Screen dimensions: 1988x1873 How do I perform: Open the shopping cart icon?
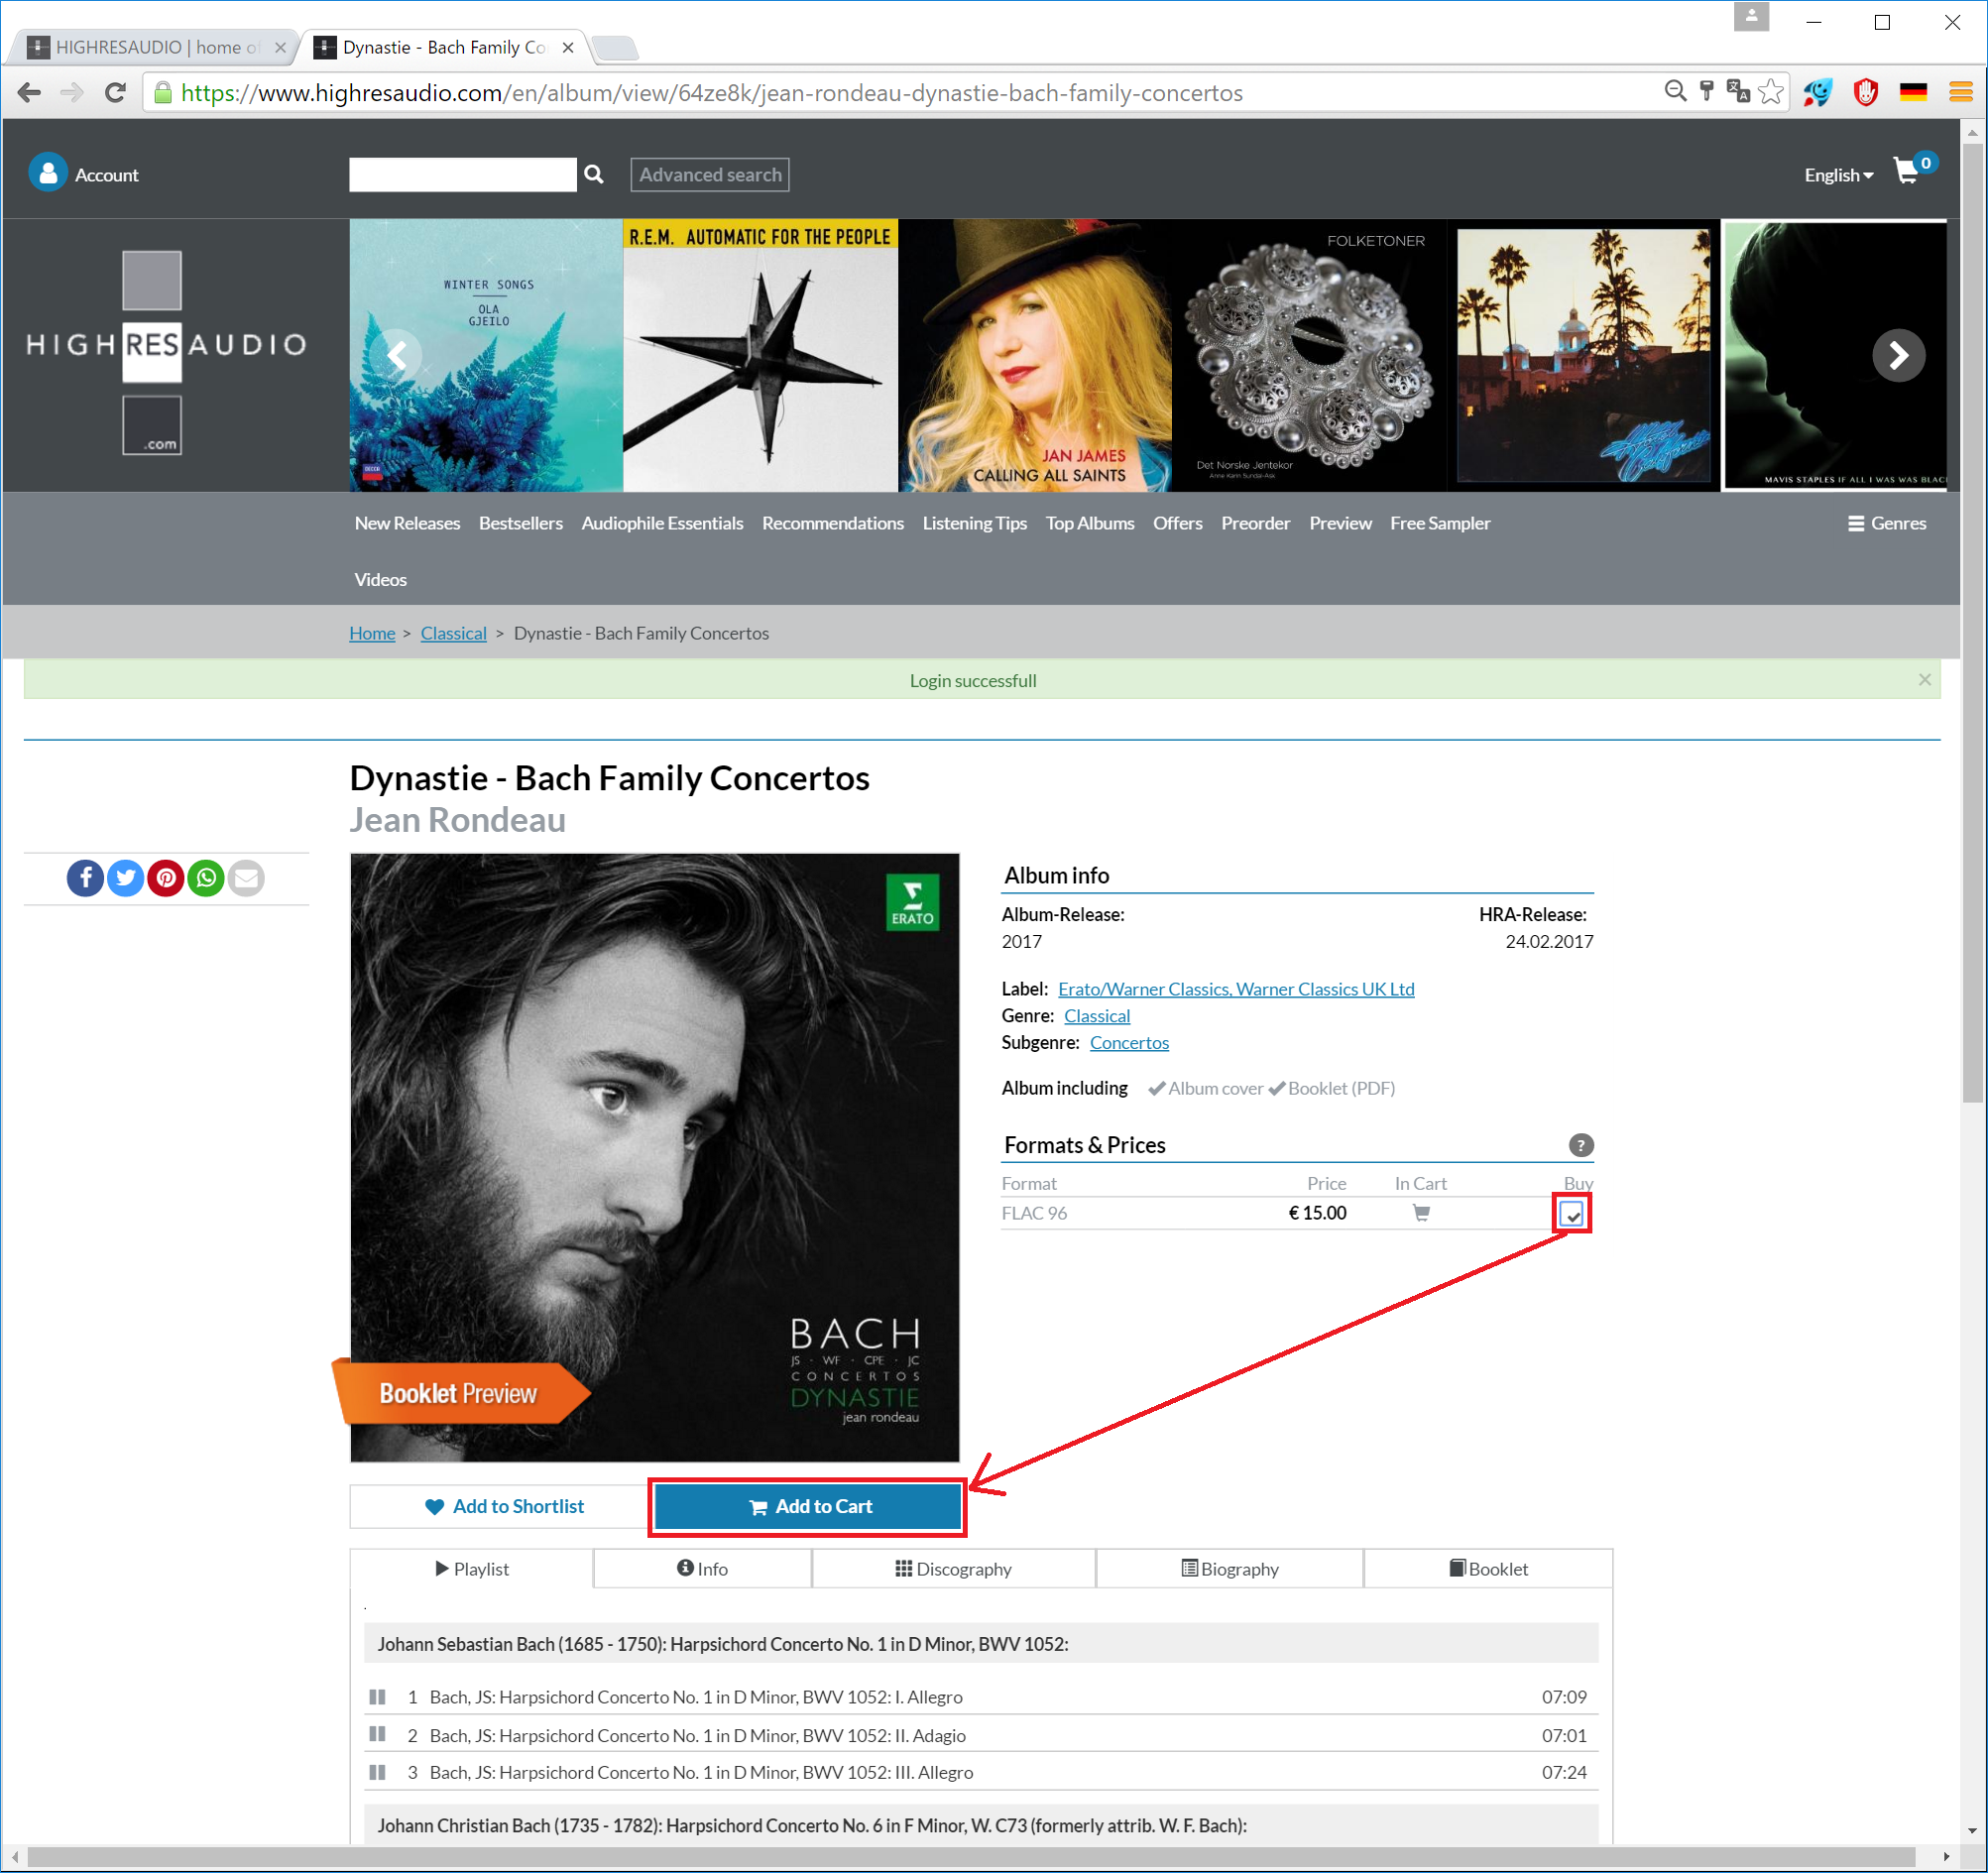1906,172
